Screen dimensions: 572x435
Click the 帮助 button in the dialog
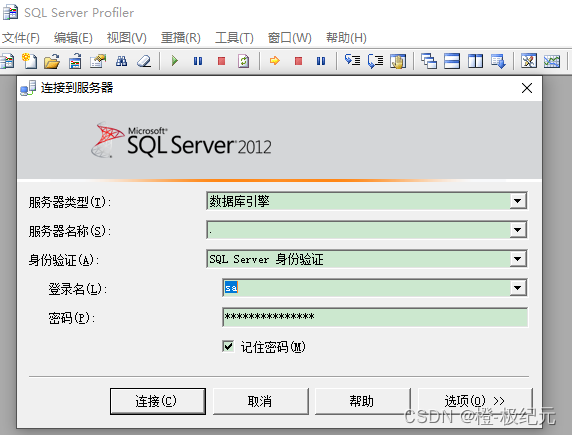[362, 401]
